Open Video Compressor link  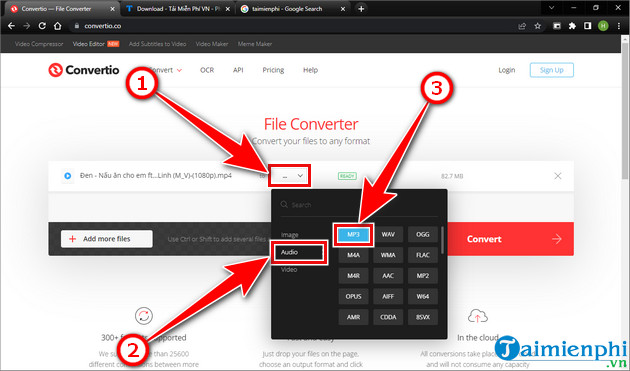39,44
